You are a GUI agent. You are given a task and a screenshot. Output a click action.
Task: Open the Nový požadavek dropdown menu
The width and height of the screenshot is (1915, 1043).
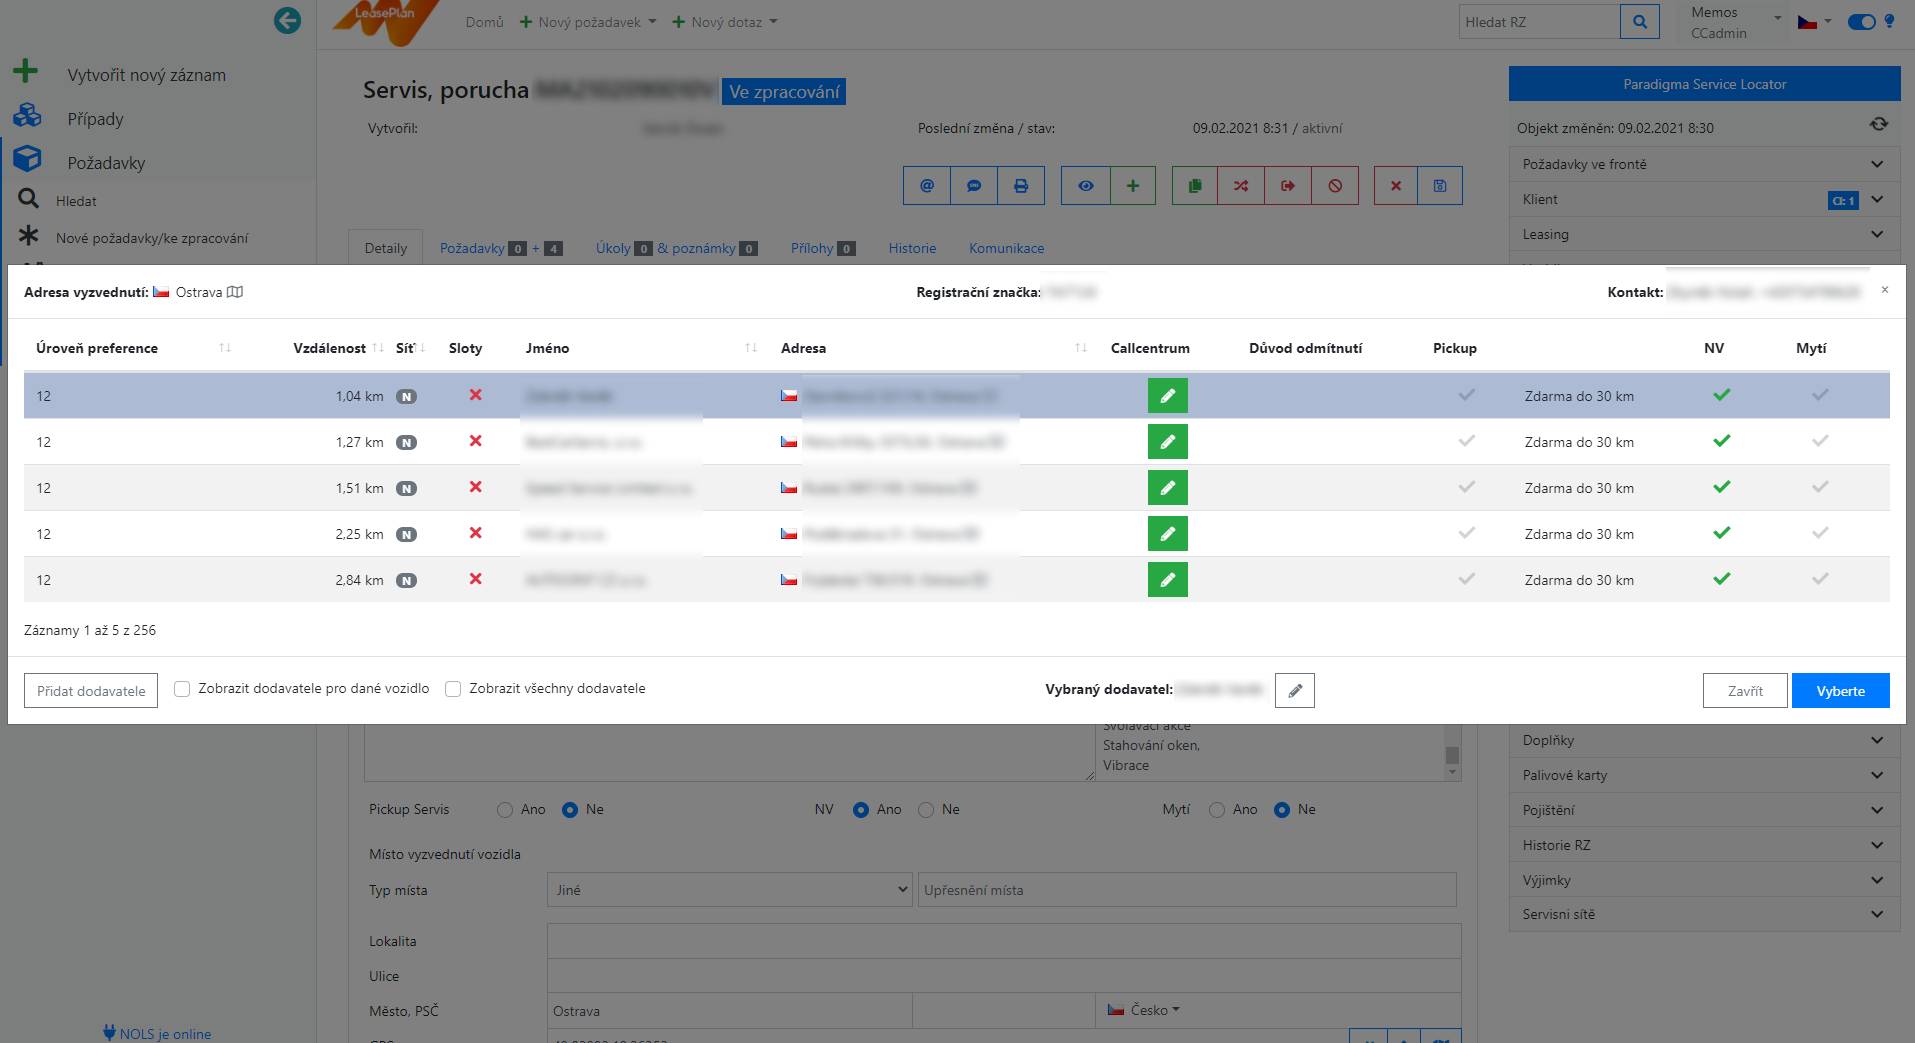(588, 22)
